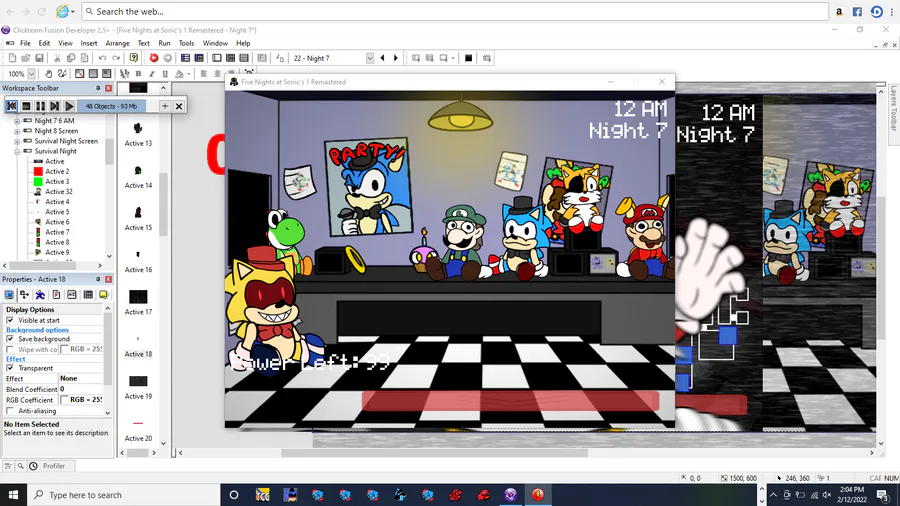Select Active 2 red object in tree

point(57,172)
